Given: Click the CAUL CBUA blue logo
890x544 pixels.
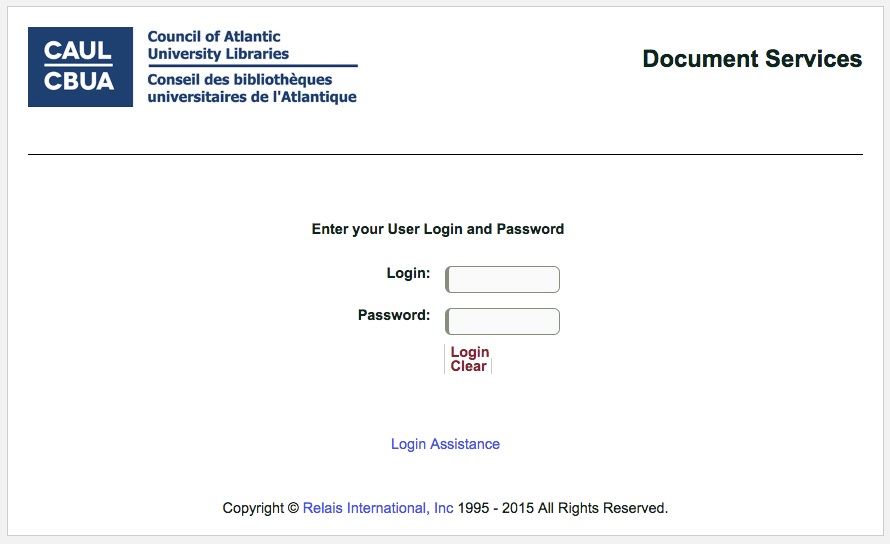Looking at the screenshot, I should (80, 67).
